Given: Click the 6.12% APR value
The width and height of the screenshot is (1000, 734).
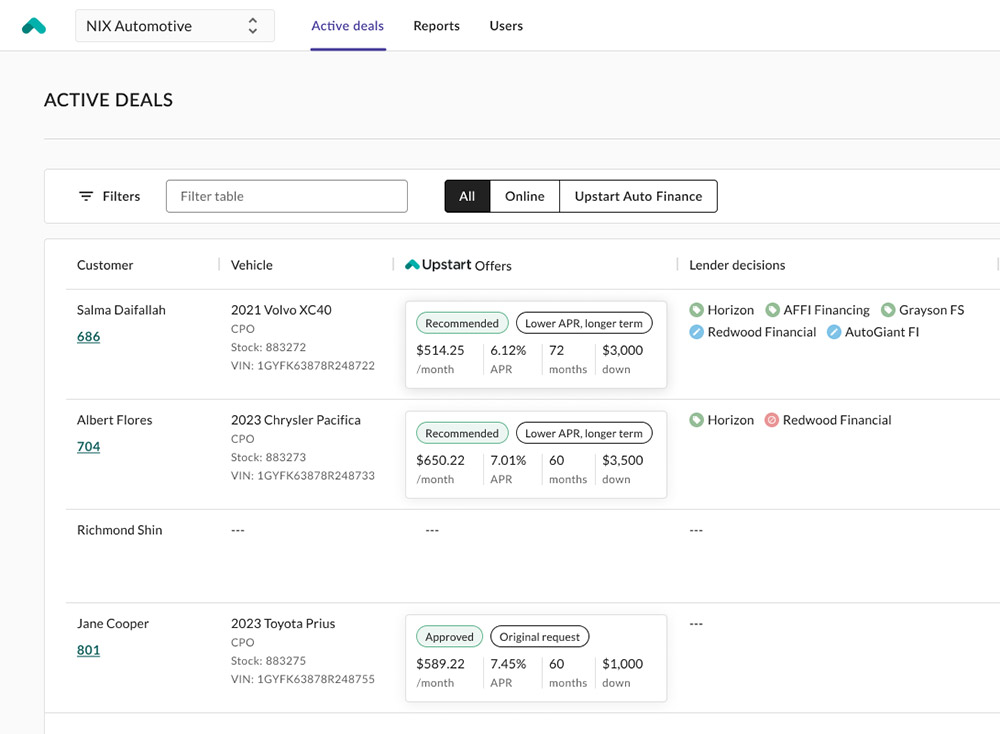Looking at the screenshot, I should click(x=508, y=350).
